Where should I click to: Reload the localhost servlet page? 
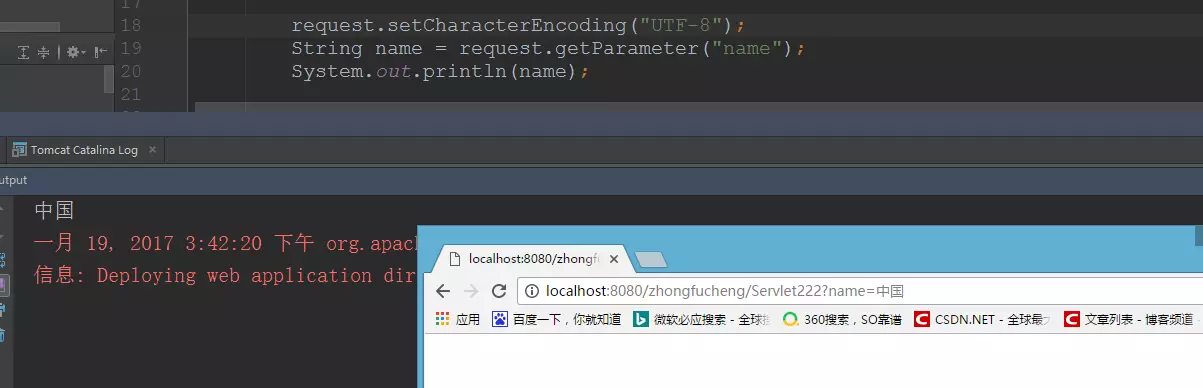(498, 292)
